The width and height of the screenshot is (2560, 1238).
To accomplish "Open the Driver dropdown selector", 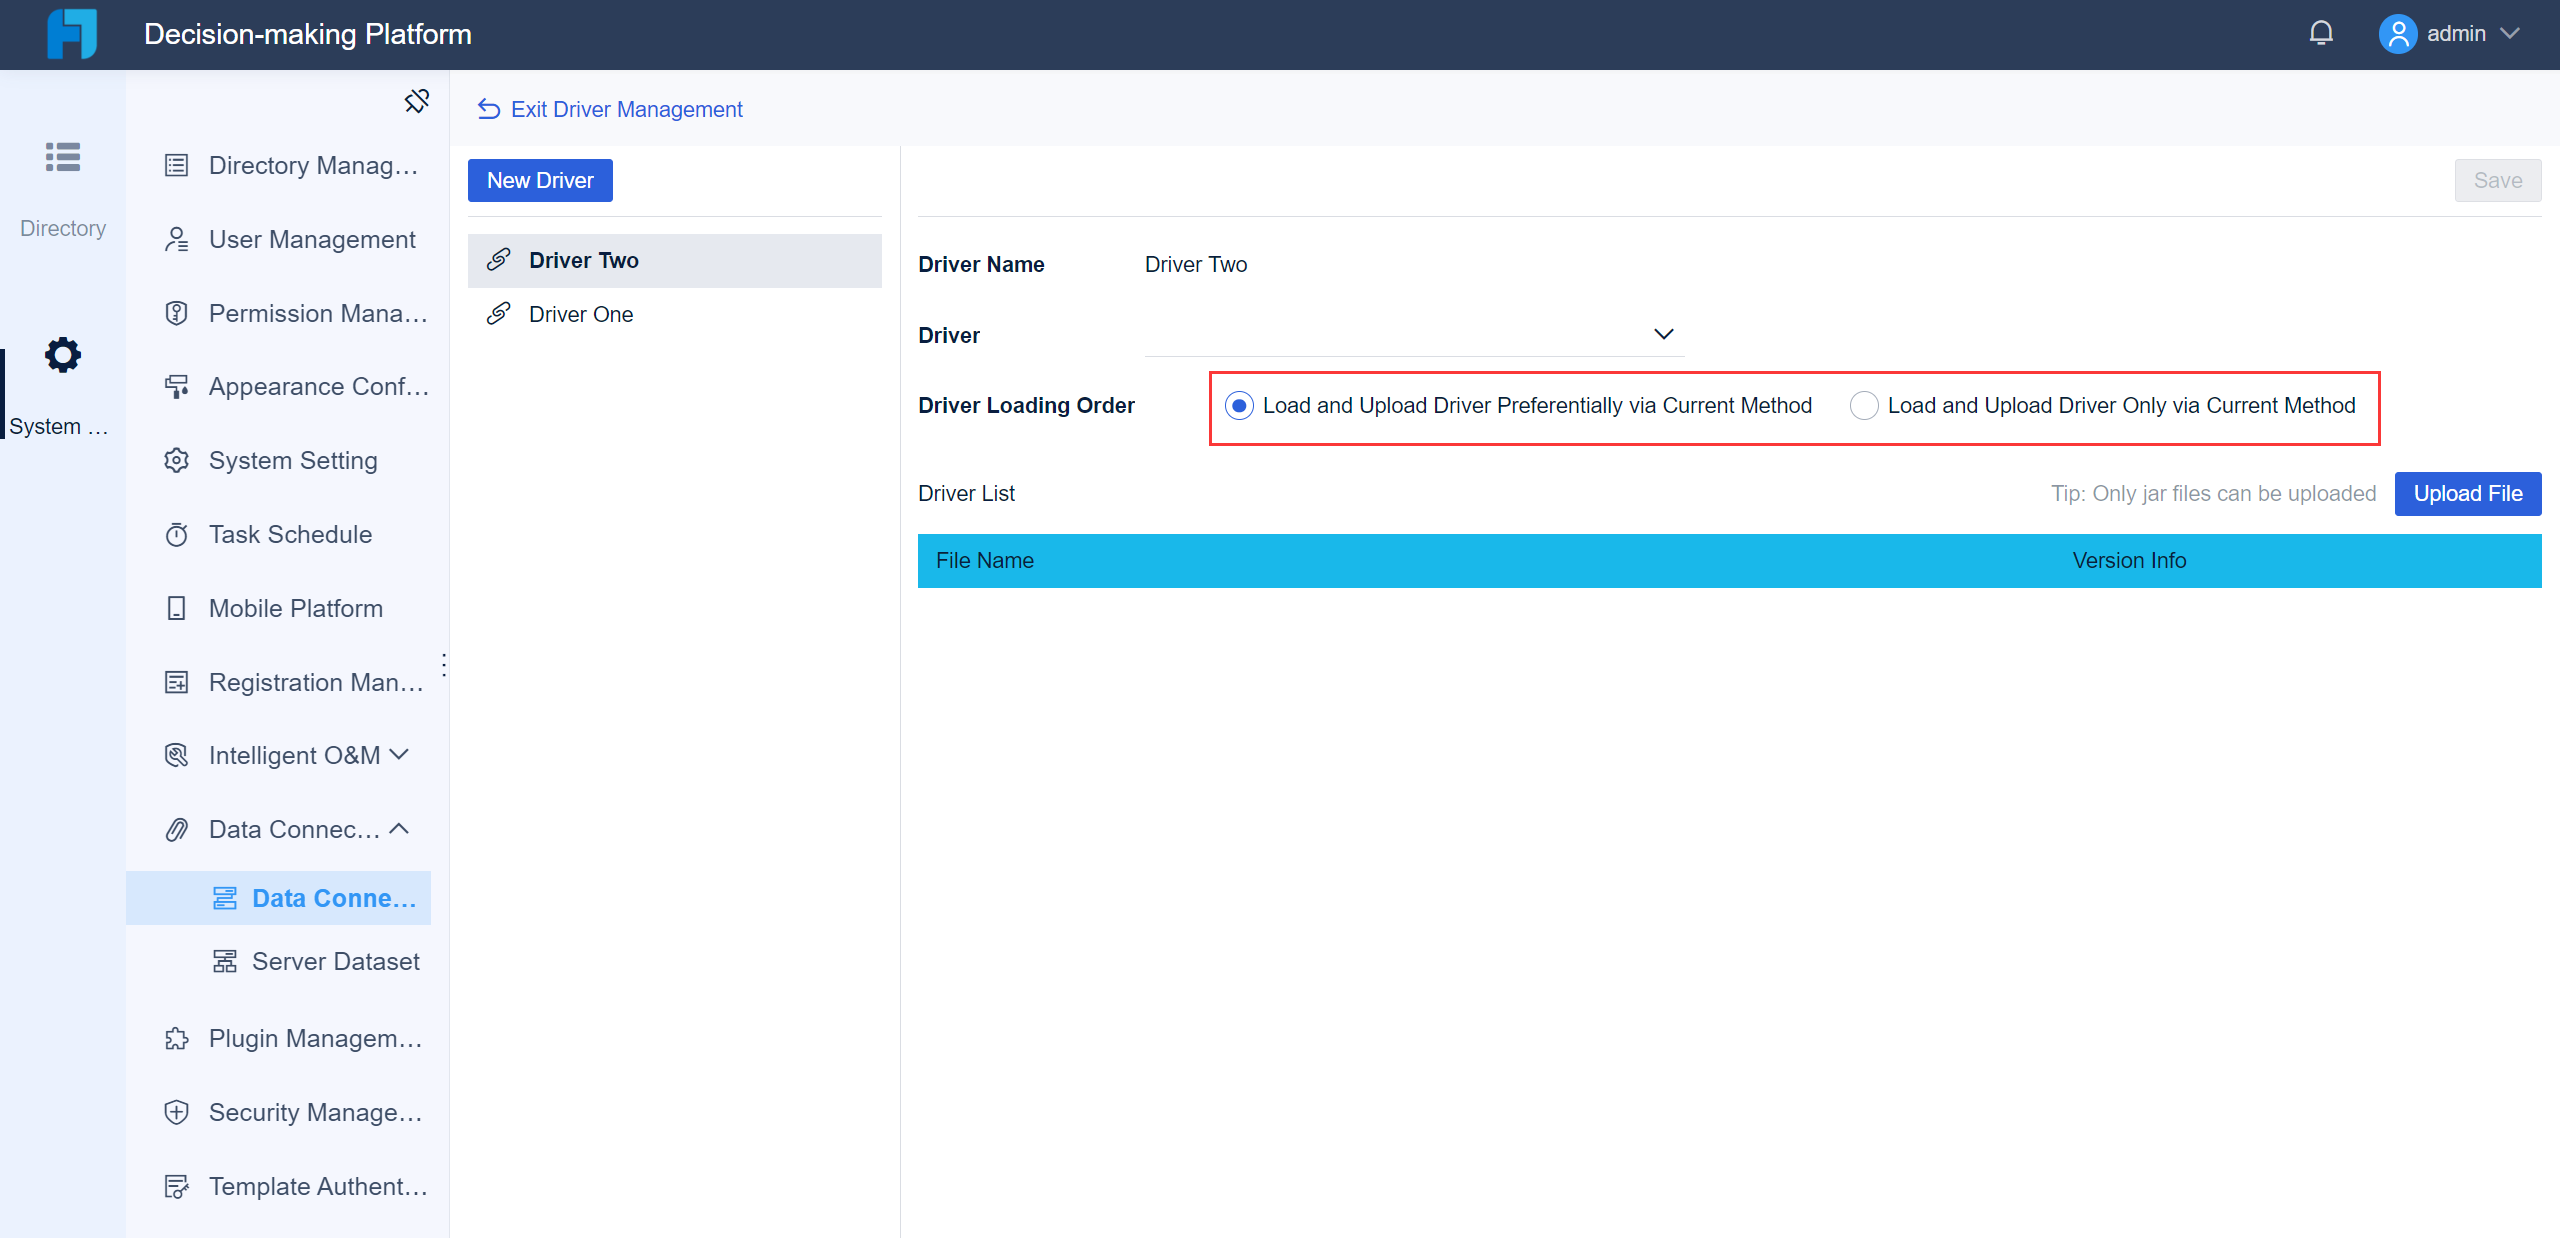I will pyautogui.click(x=1663, y=334).
